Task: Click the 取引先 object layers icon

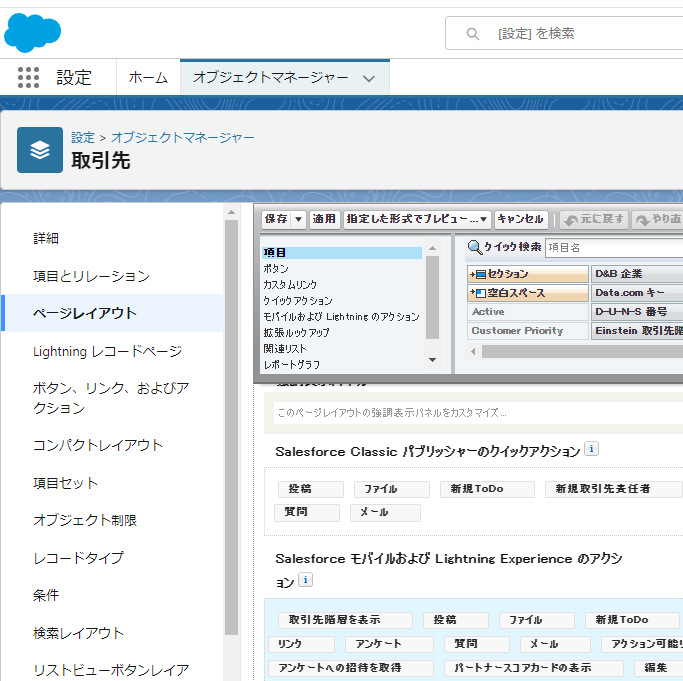Action: [40, 150]
